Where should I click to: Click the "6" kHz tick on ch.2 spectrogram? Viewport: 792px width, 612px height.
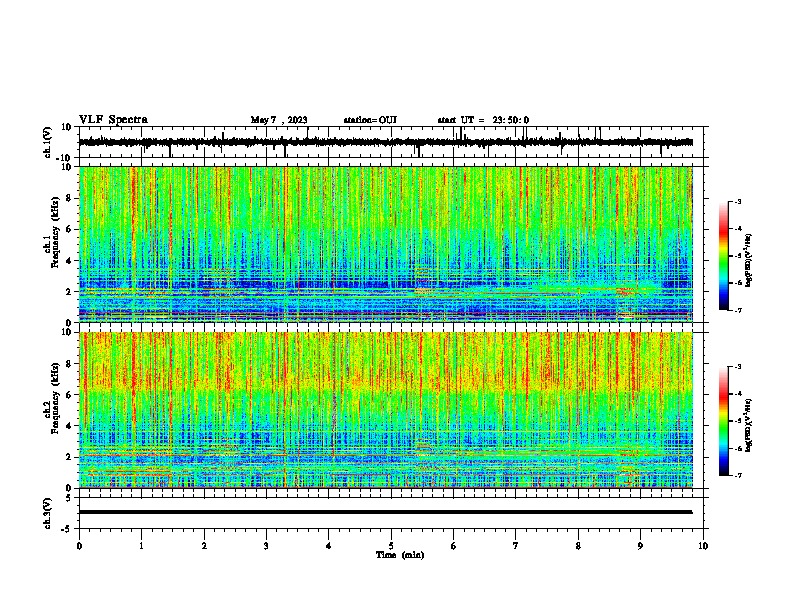pyautogui.click(x=69, y=395)
